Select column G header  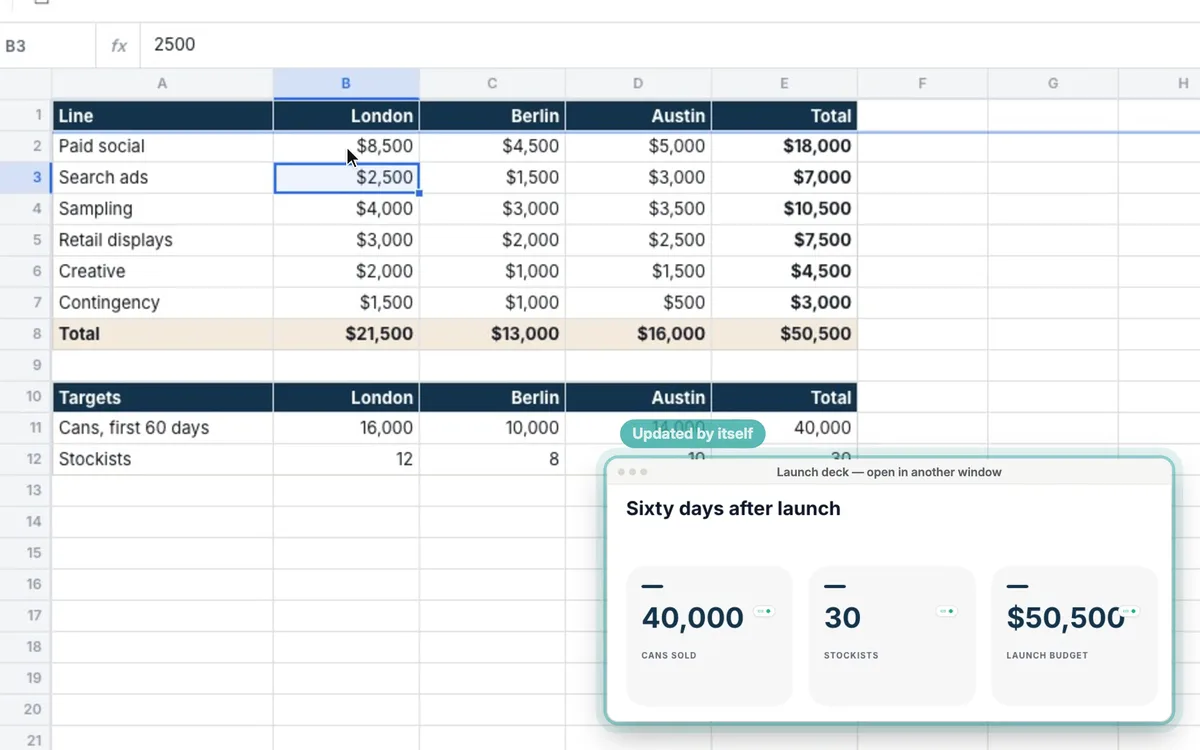[1053, 84]
